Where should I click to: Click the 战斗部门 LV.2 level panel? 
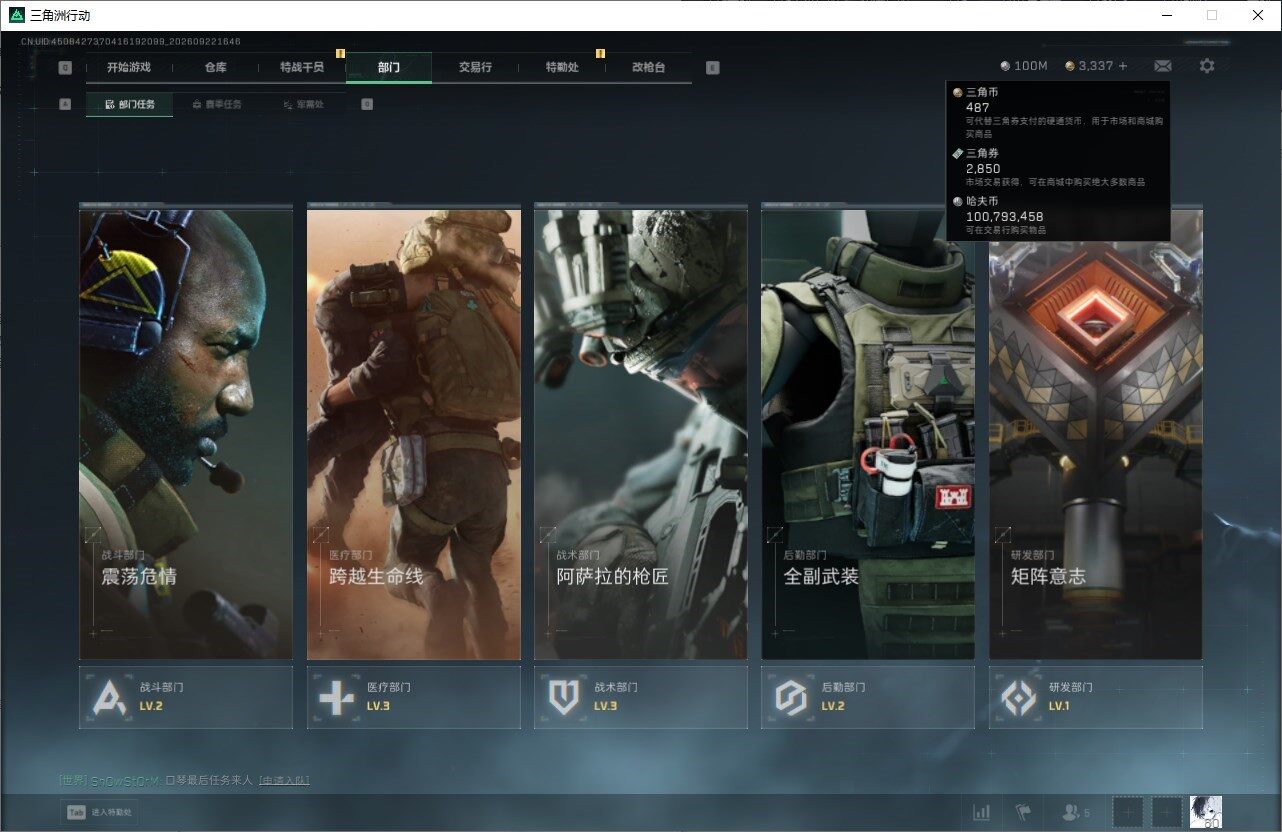point(186,697)
